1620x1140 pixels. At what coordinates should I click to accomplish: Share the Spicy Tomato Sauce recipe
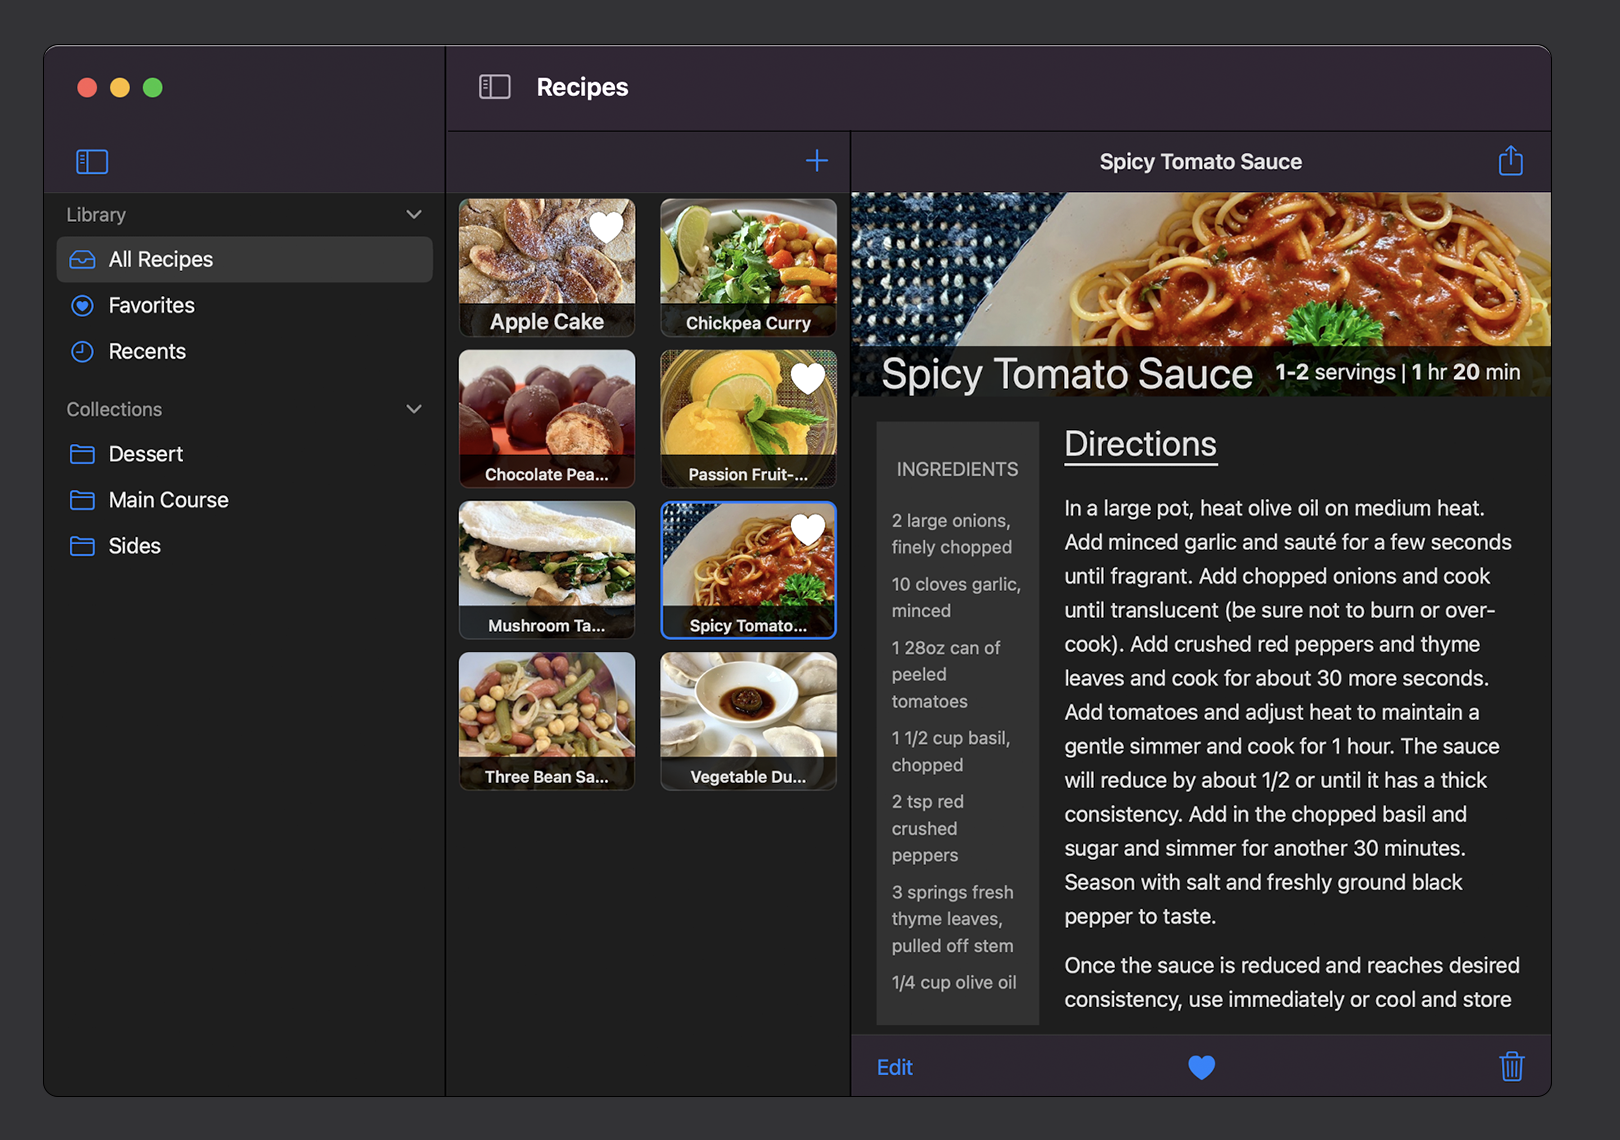[x=1511, y=160]
